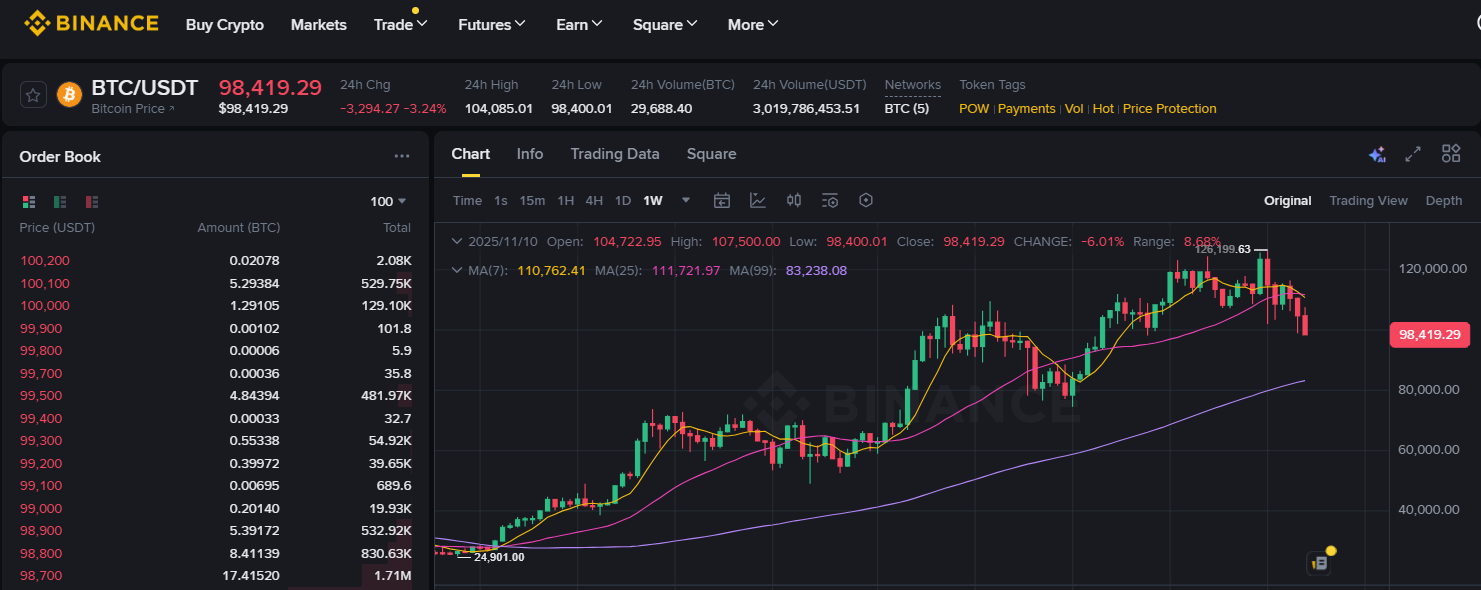The image size is (1481, 590).
Task: Open the chart settings list icon
Action: (x=830, y=200)
